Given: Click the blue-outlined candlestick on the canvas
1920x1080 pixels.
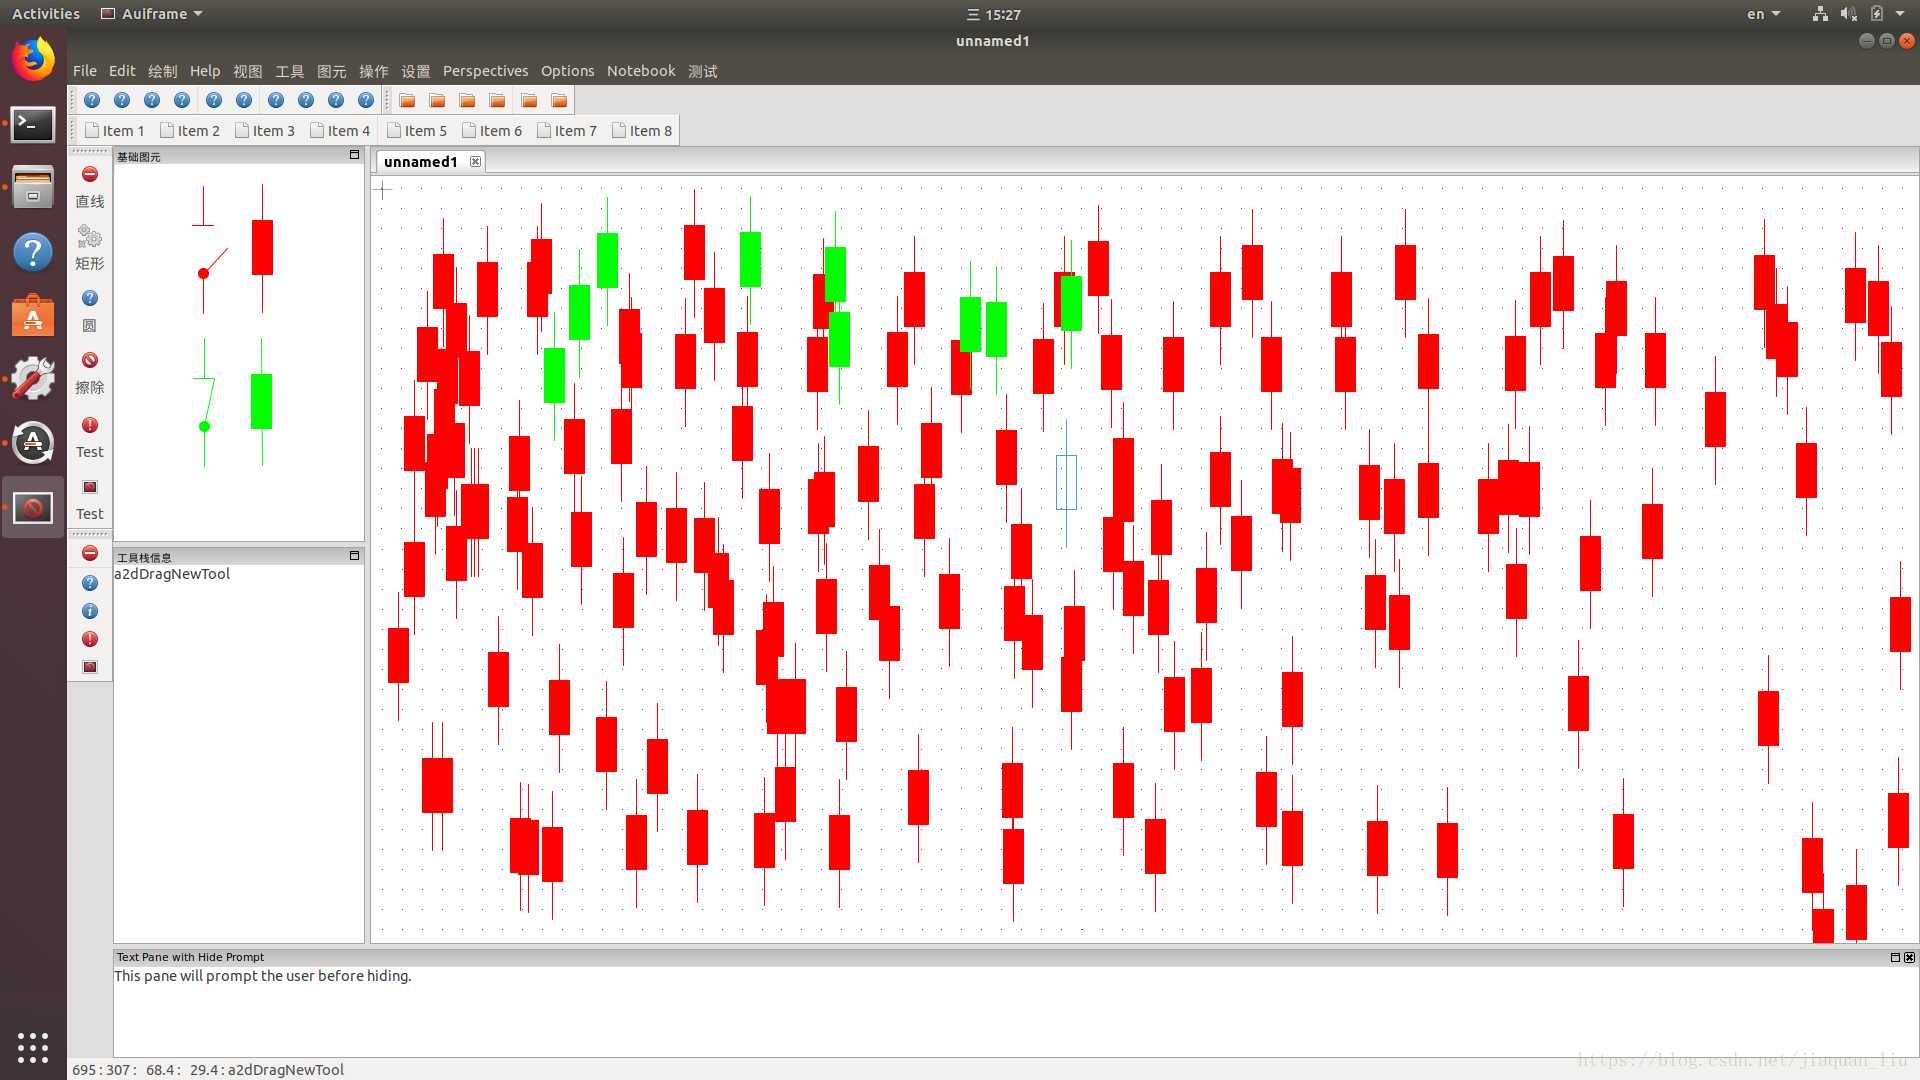Looking at the screenshot, I should click(x=1066, y=482).
